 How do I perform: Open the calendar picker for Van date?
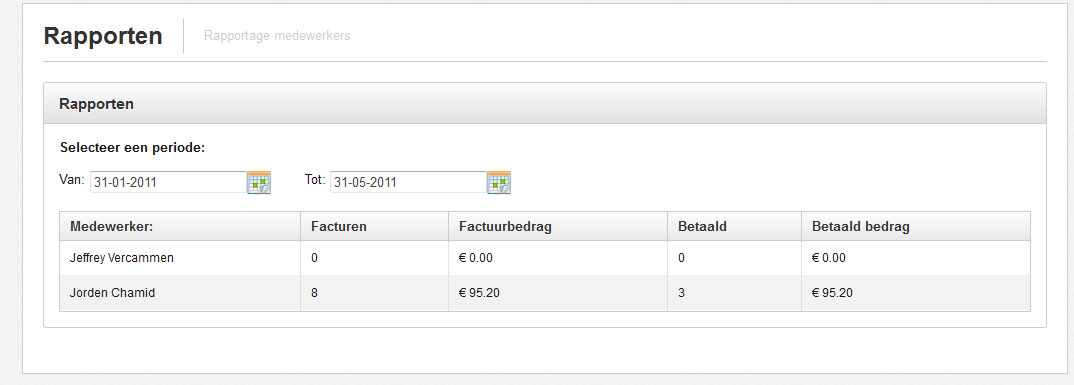tap(259, 182)
